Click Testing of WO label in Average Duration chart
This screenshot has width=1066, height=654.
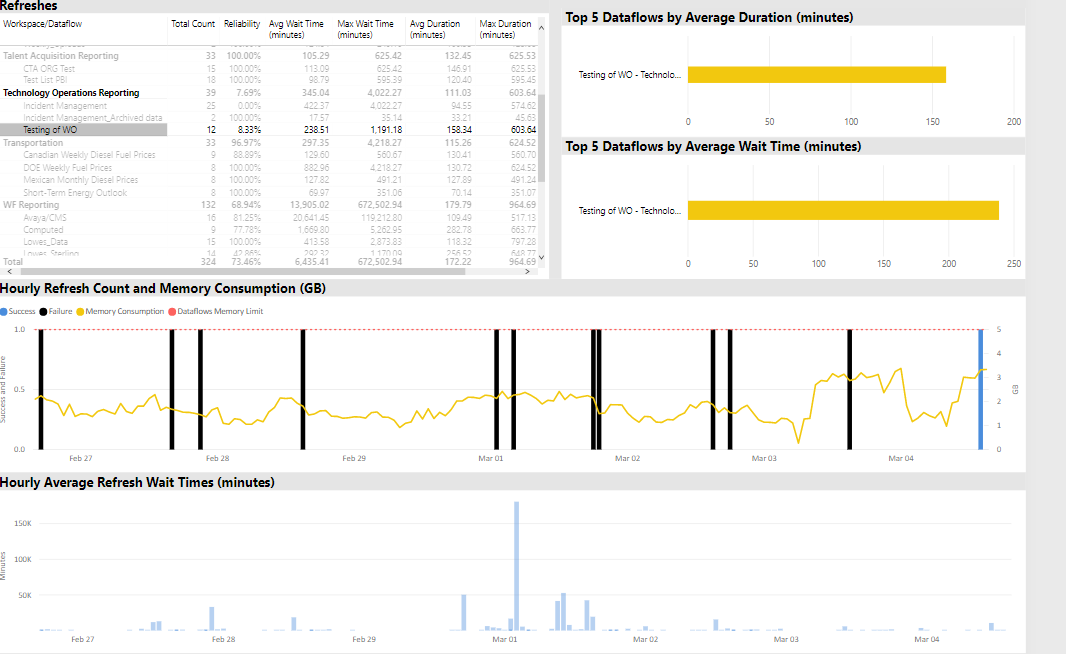630,75
